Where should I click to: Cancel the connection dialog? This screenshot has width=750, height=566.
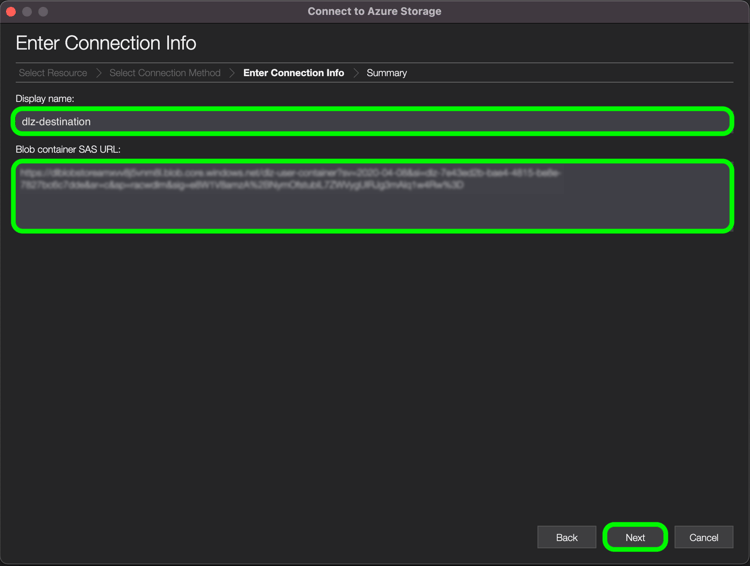(x=704, y=537)
